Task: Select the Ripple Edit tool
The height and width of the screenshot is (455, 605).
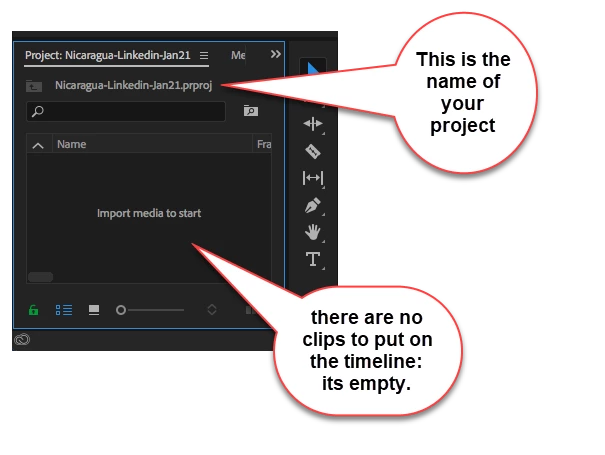Action: 313,124
